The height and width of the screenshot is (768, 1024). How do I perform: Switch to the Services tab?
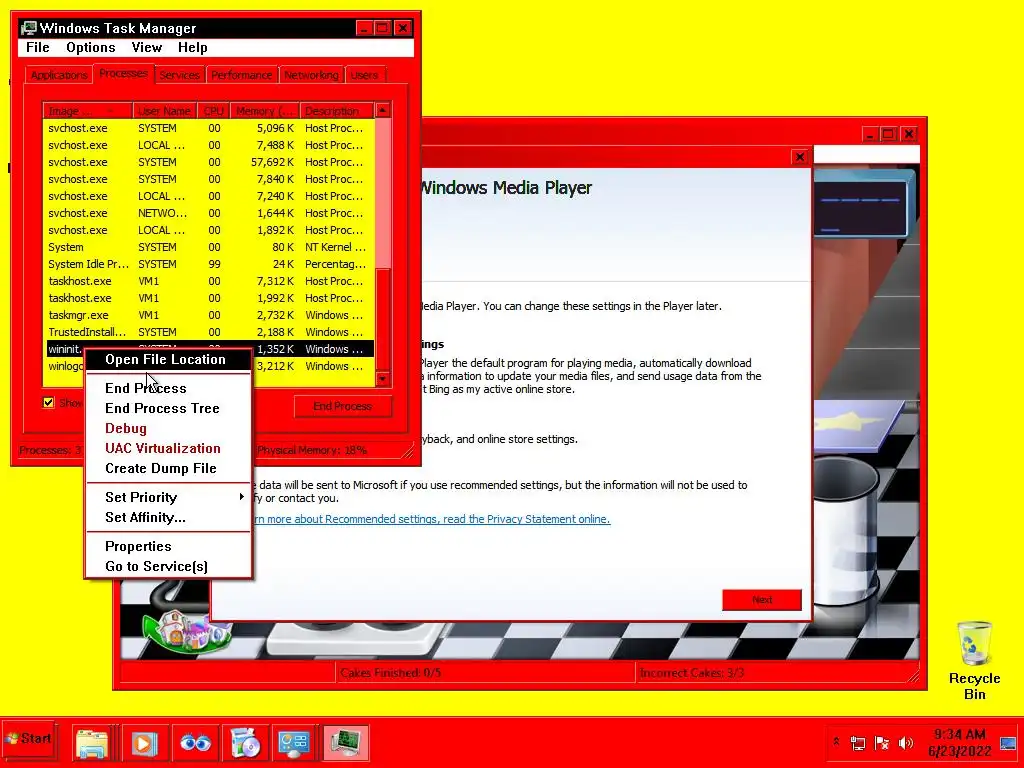tap(180, 75)
